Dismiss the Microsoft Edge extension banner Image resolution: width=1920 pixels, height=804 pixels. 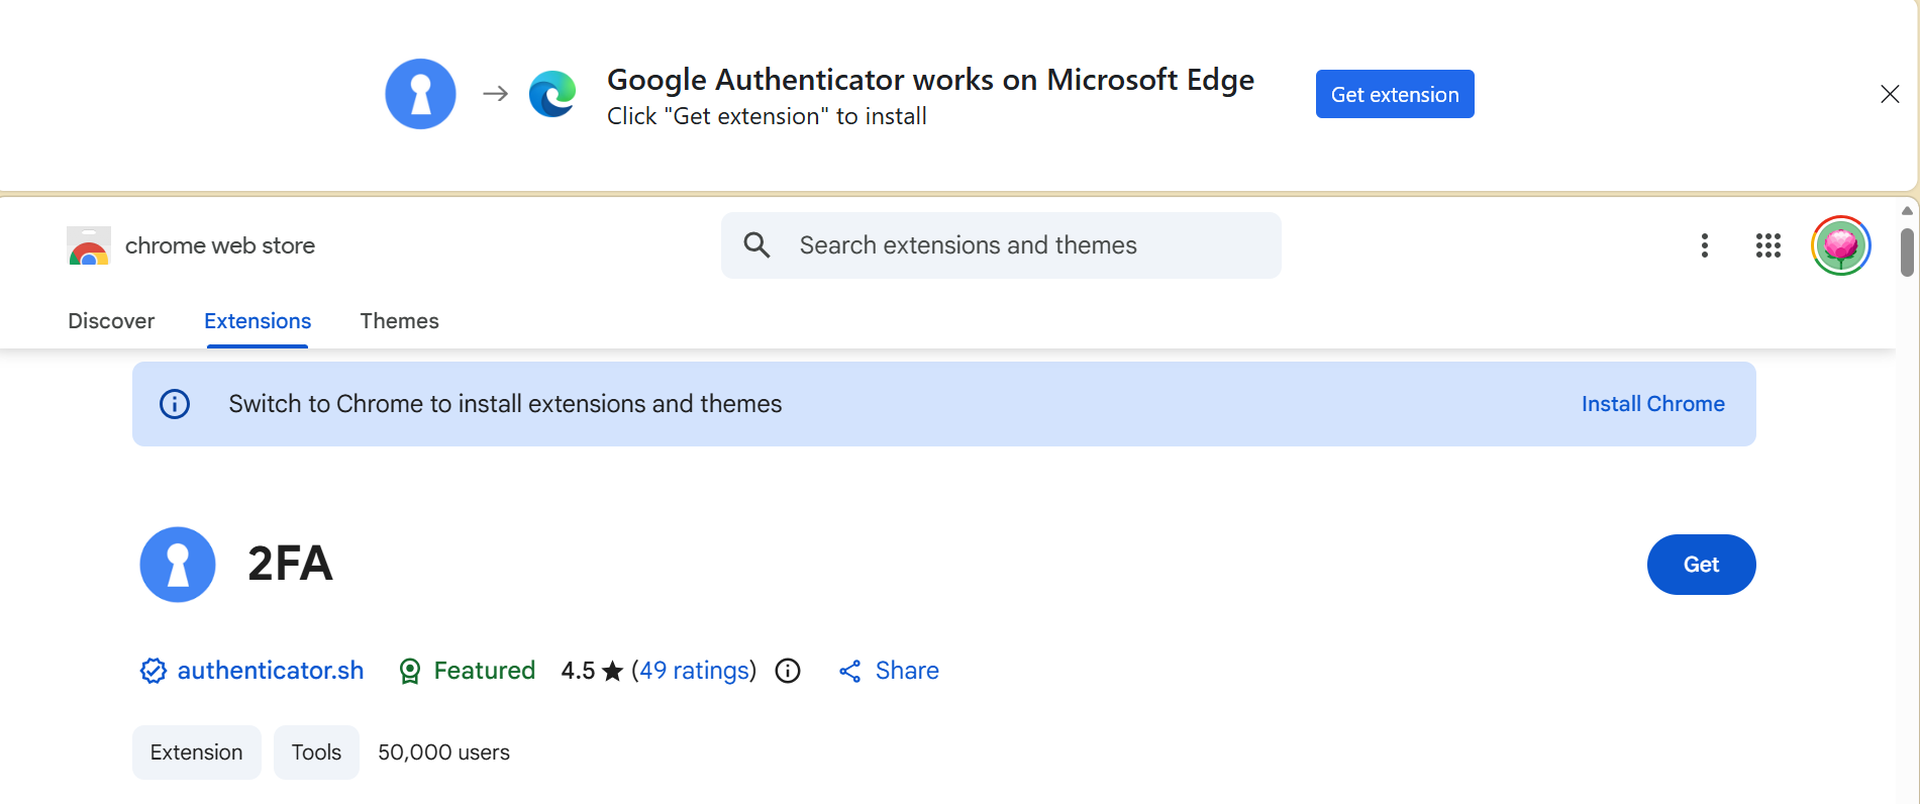[x=1889, y=94]
